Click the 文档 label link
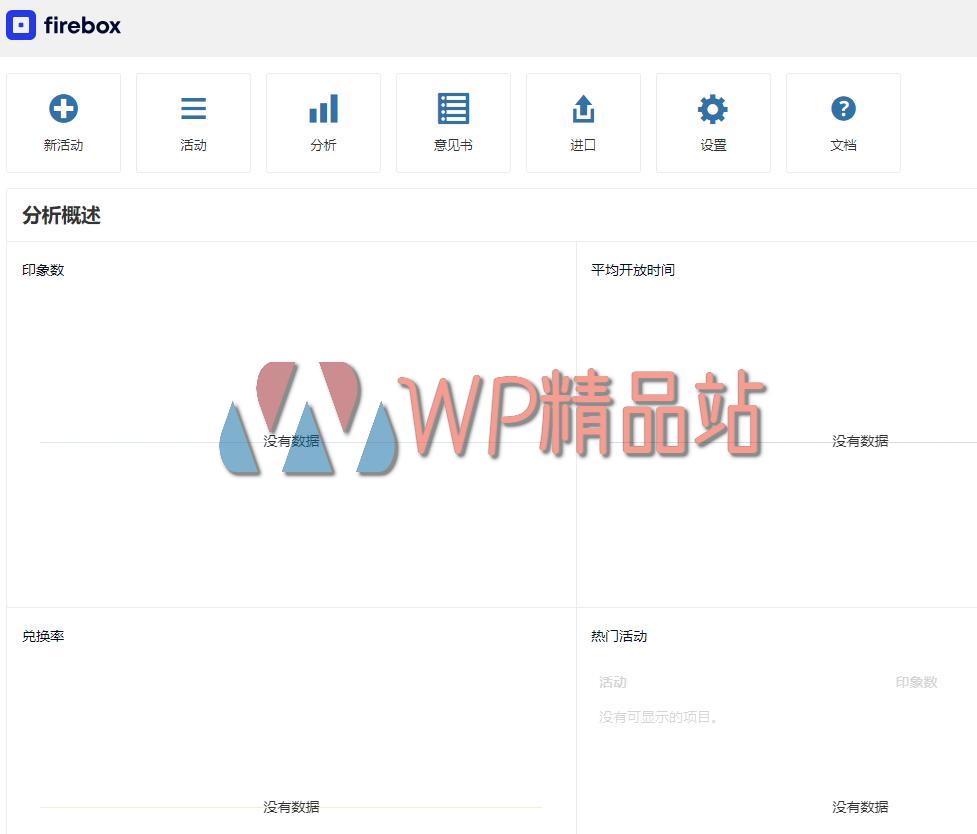 tap(843, 144)
